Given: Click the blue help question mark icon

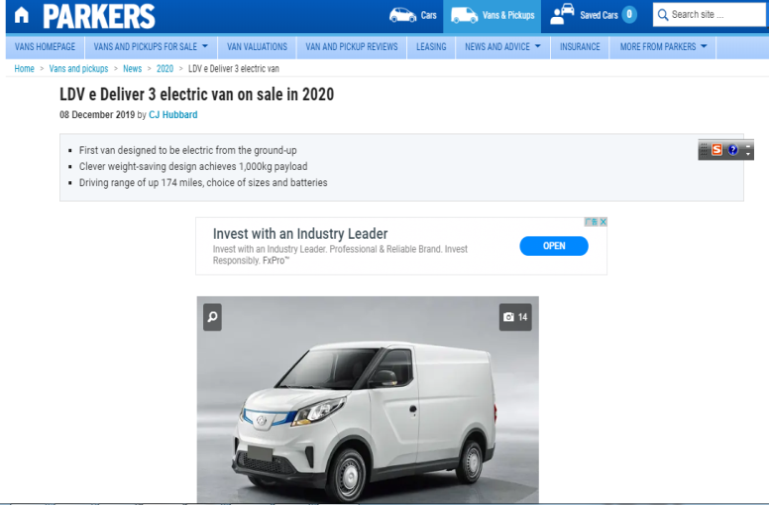Looking at the screenshot, I should [x=733, y=150].
